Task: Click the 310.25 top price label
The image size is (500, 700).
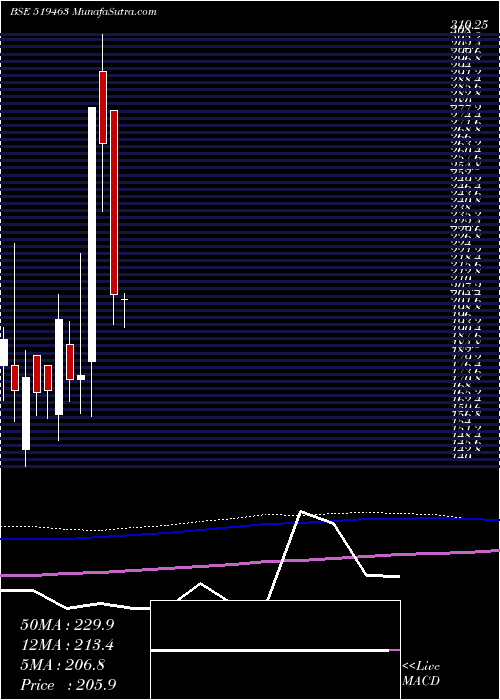Action: coord(469,26)
